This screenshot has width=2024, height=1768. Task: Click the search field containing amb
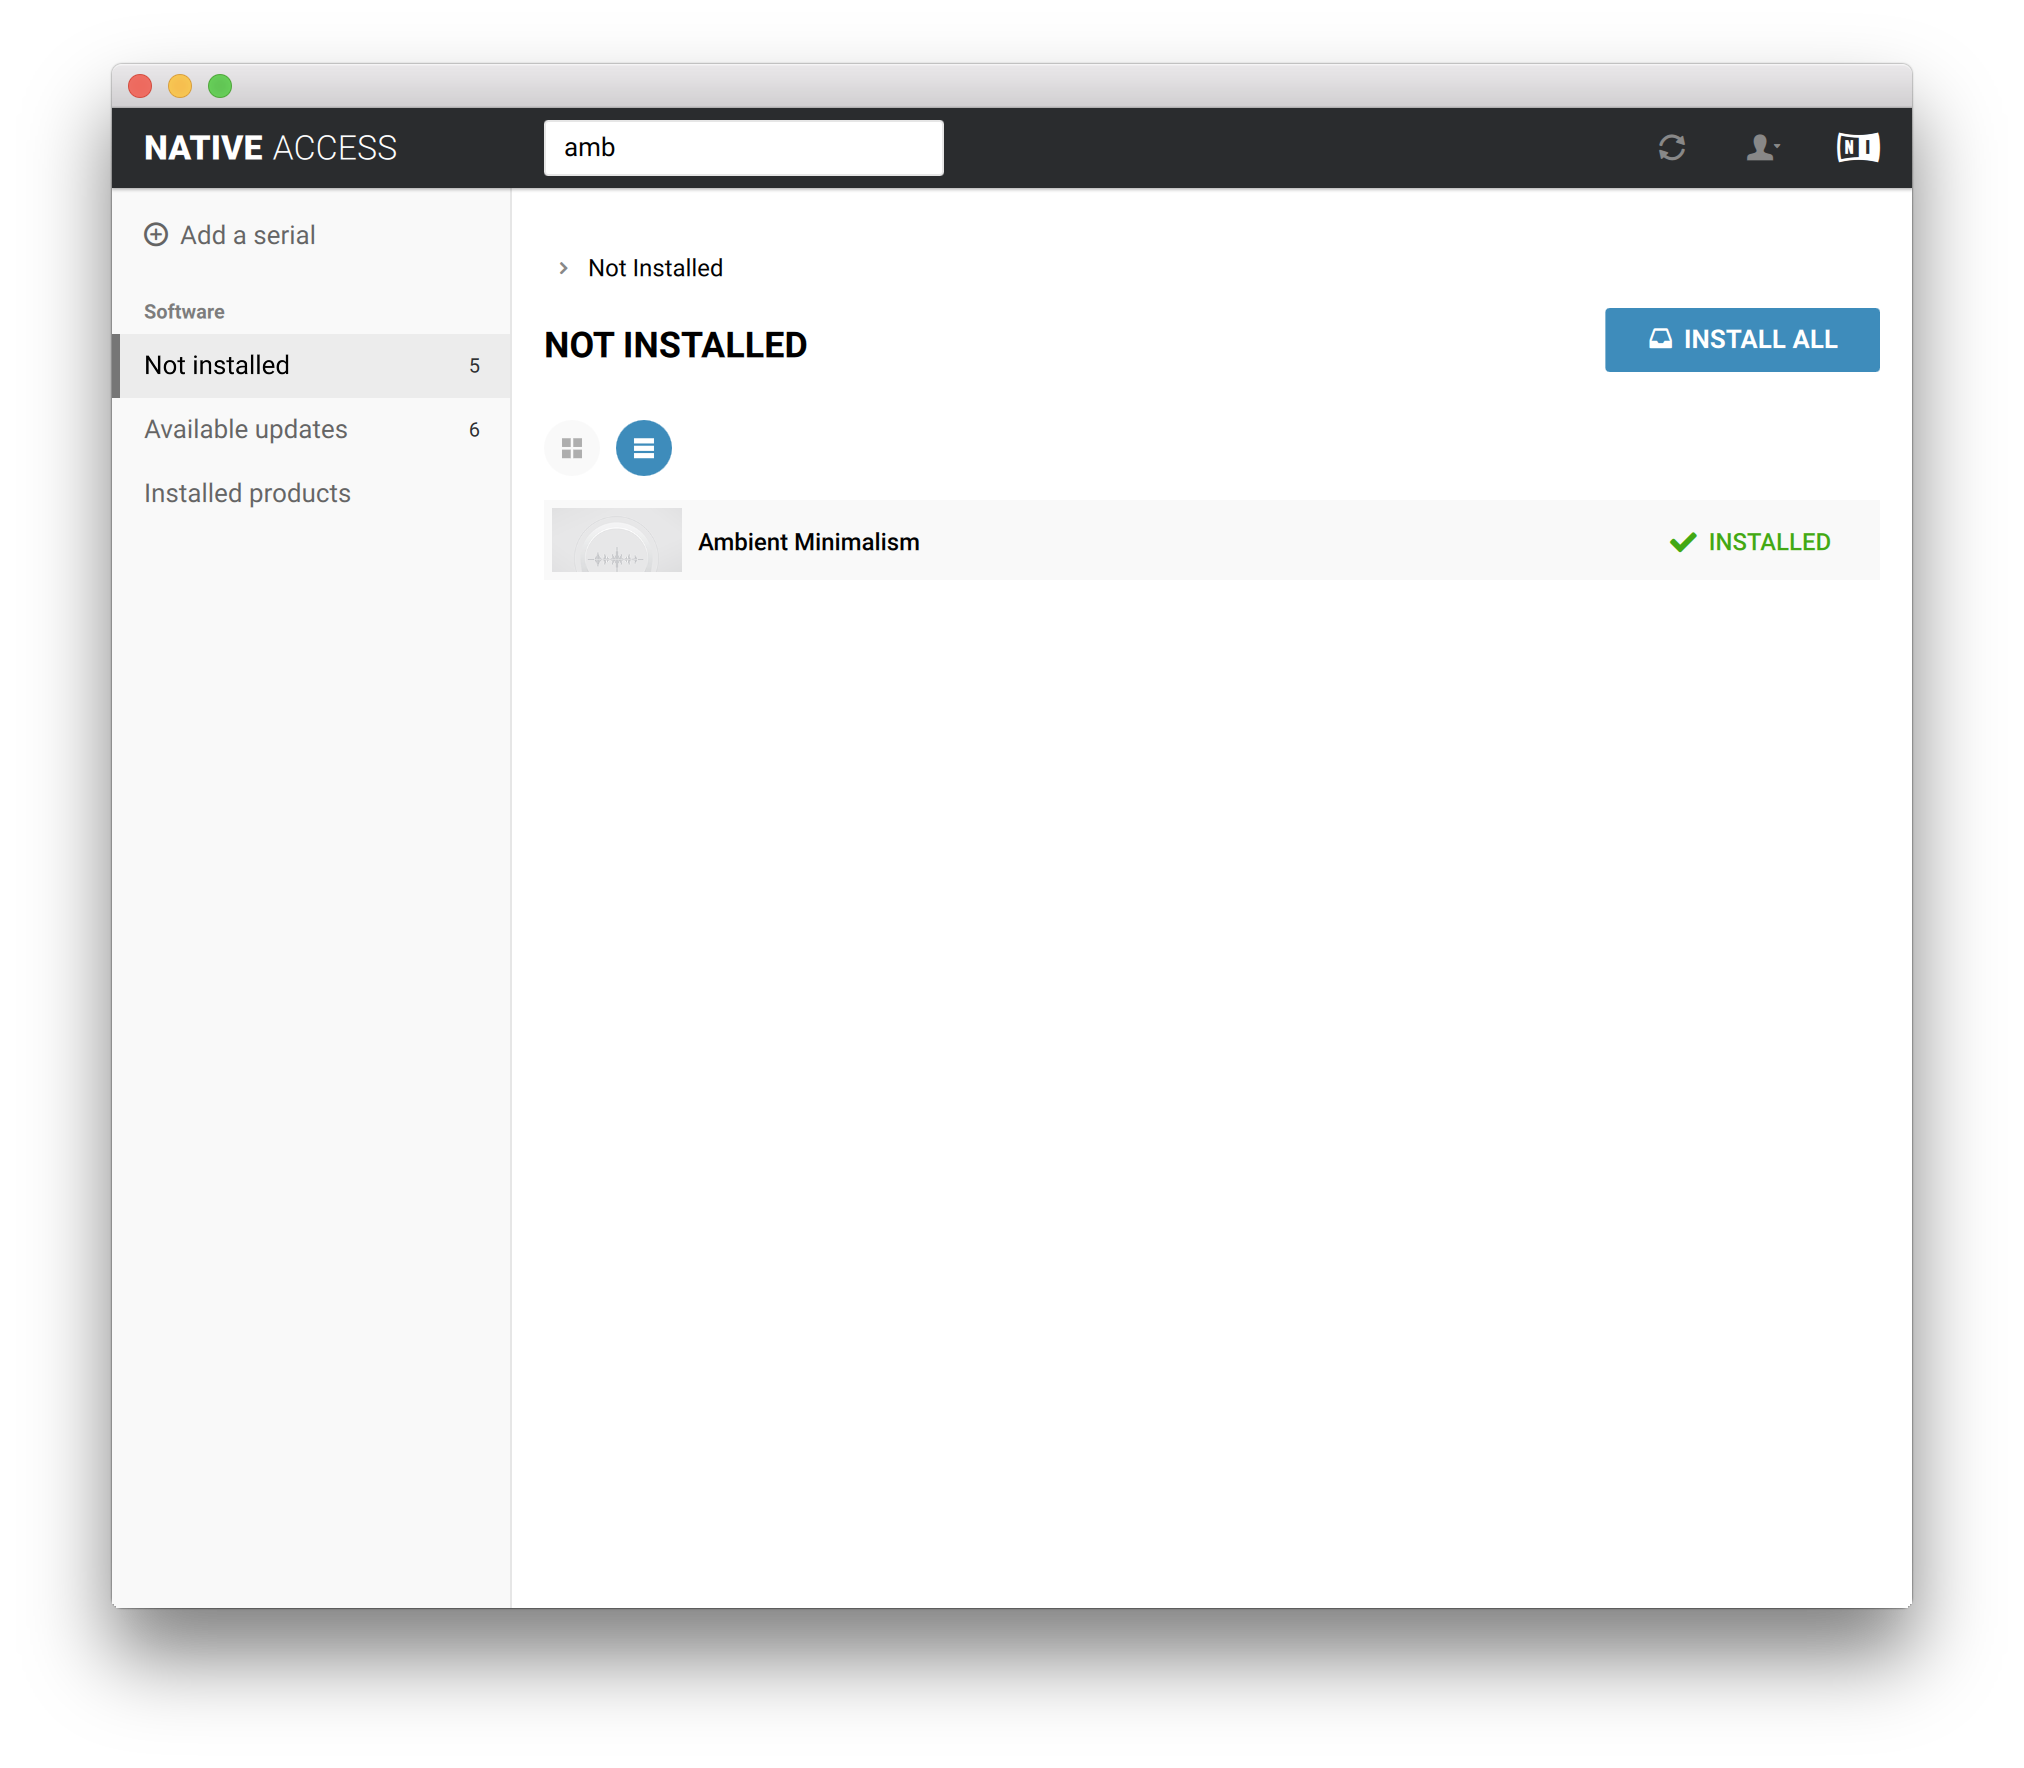(743, 148)
